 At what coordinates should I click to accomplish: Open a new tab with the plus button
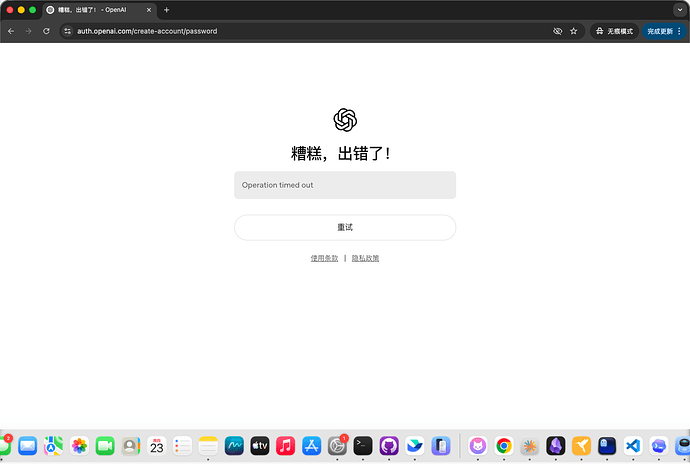coord(166,10)
